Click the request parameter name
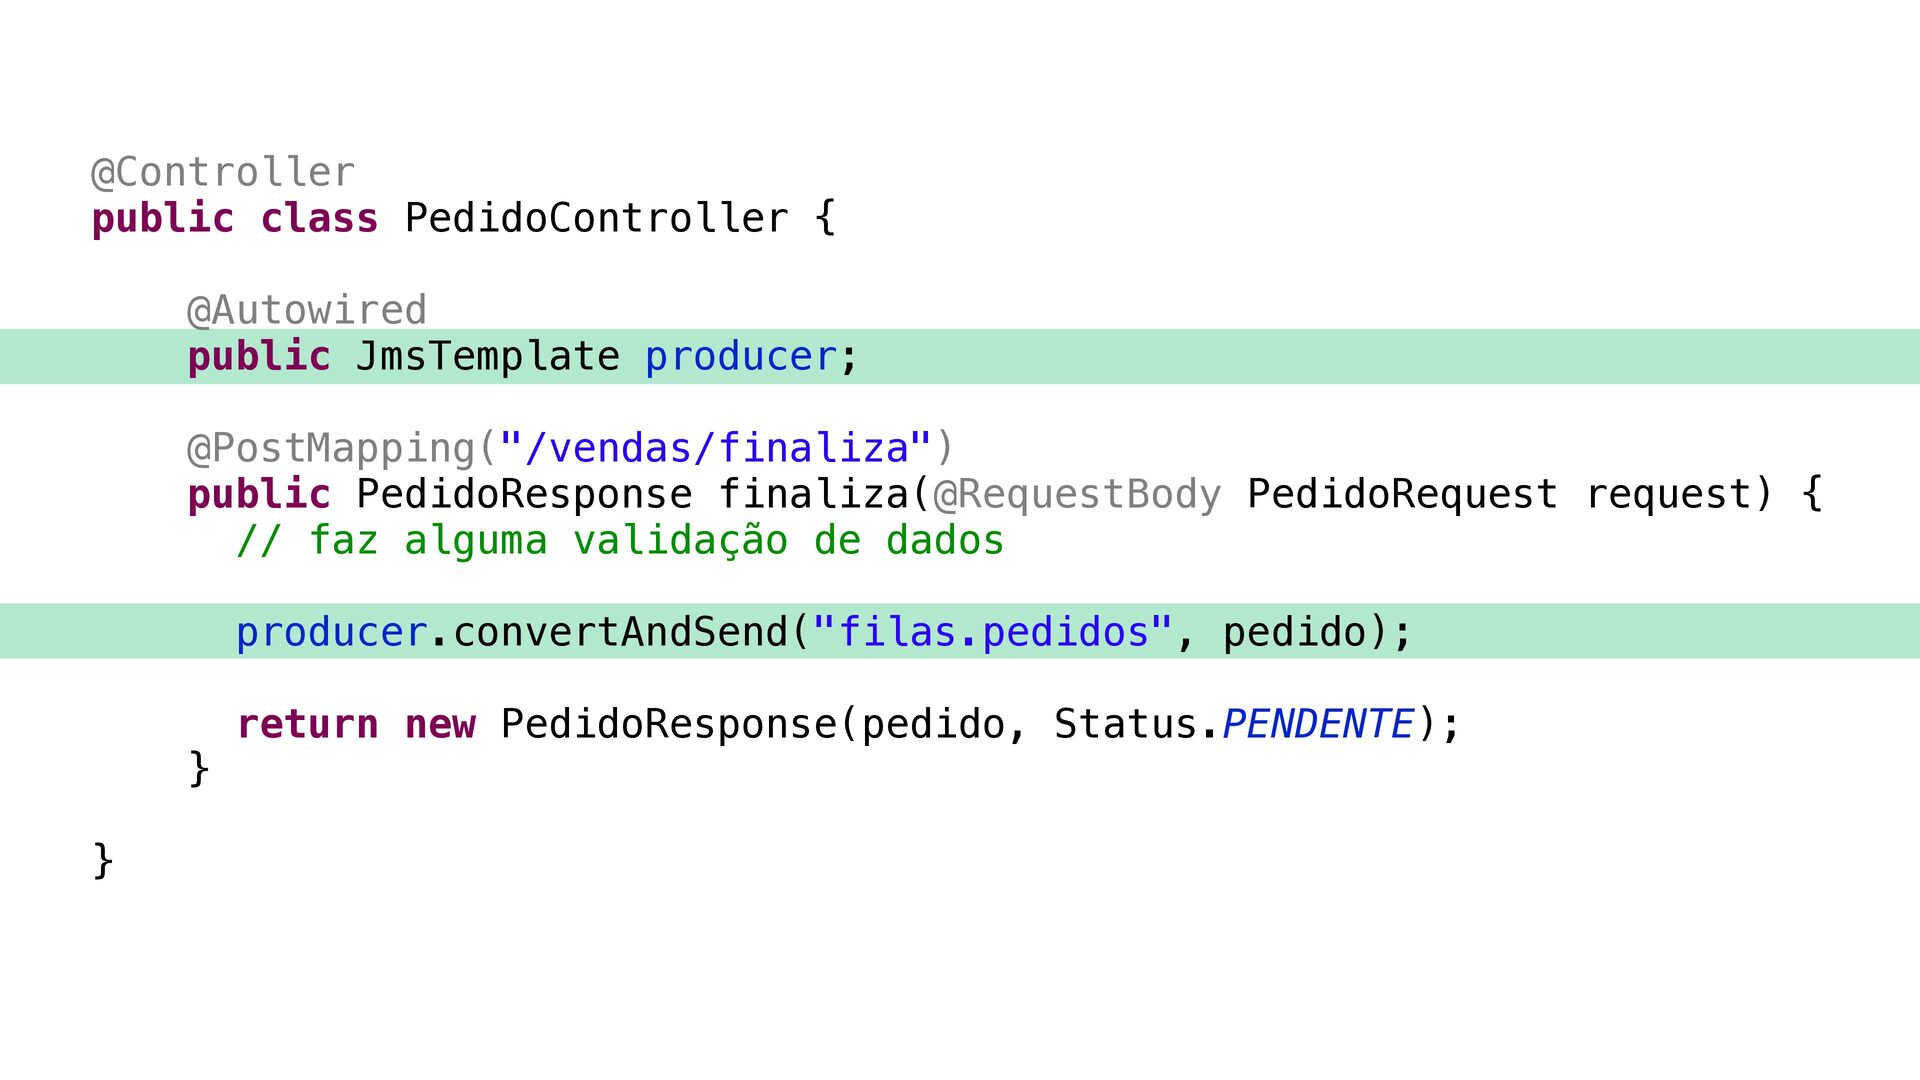Screen dimensions: 1920x1080 (x=1667, y=495)
